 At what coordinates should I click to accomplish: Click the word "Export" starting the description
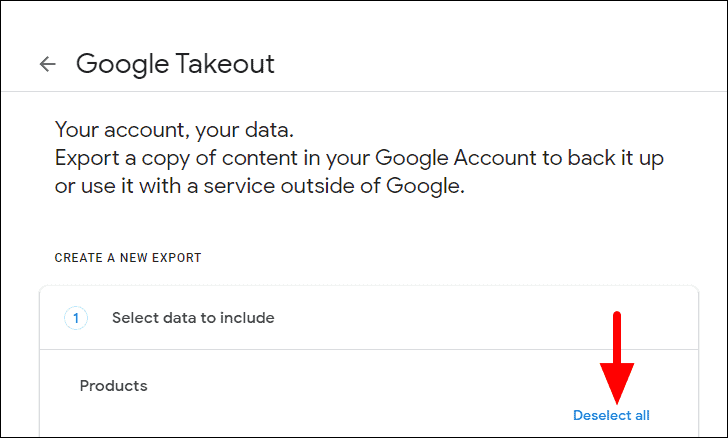coord(87,158)
